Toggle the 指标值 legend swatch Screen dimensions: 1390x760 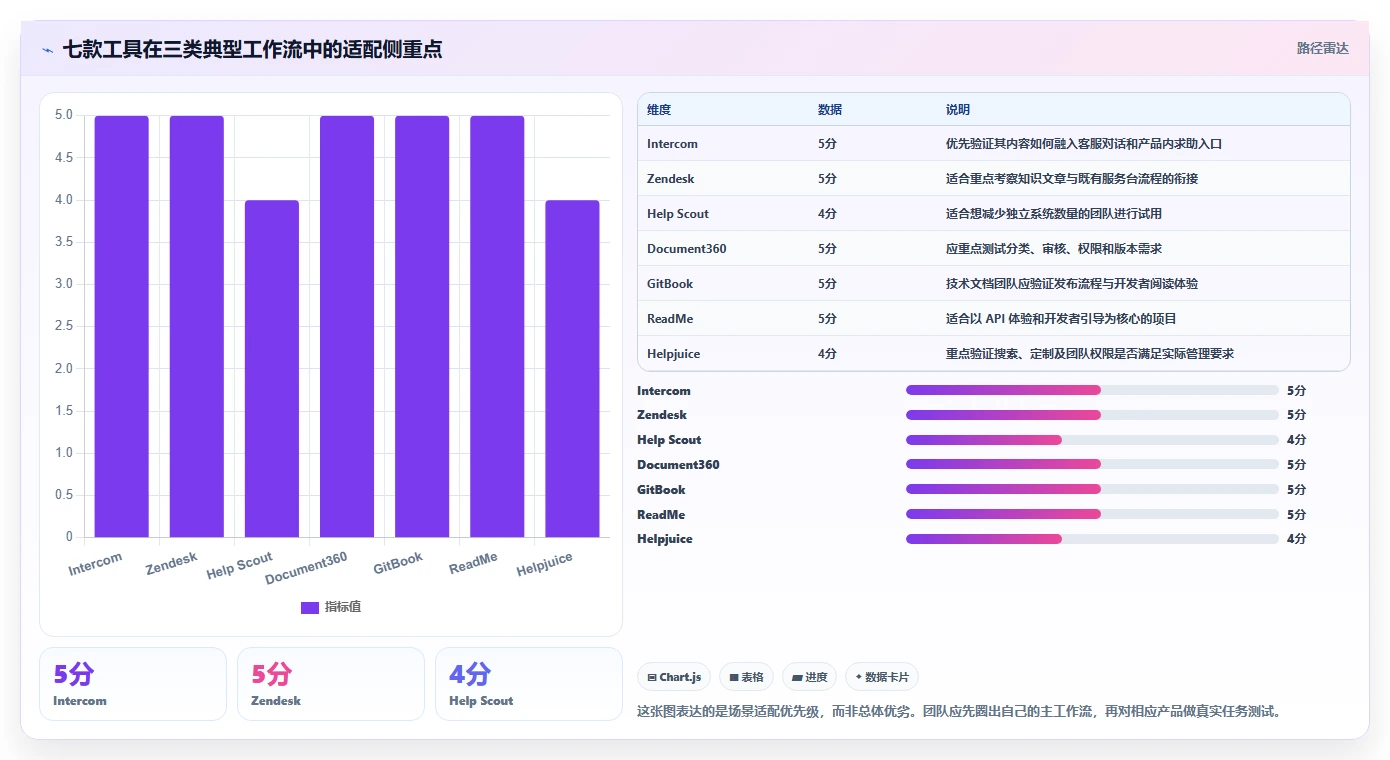pyautogui.click(x=309, y=607)
